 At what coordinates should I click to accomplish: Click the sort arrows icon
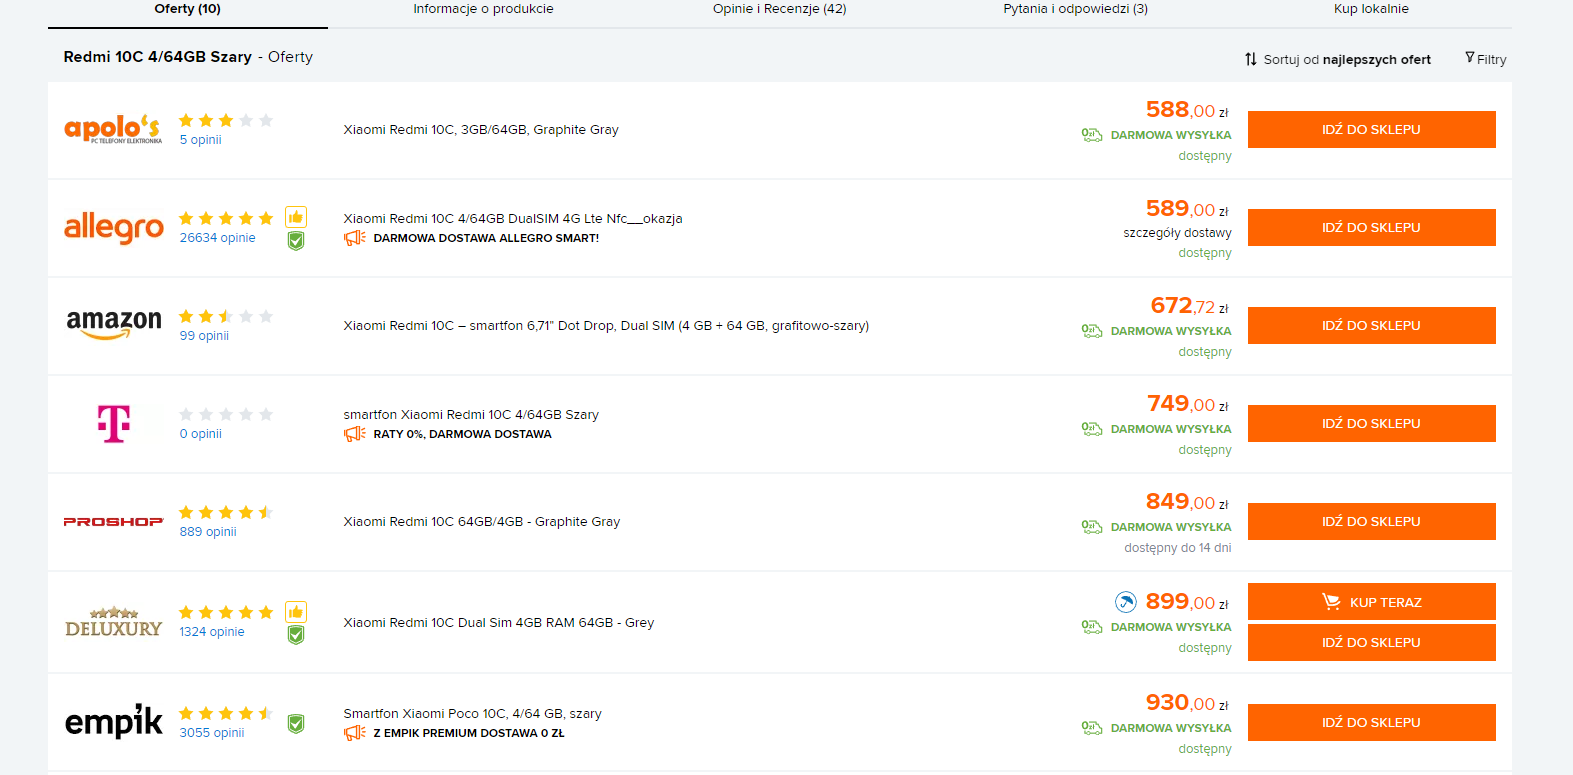(x=1251, y=59)
